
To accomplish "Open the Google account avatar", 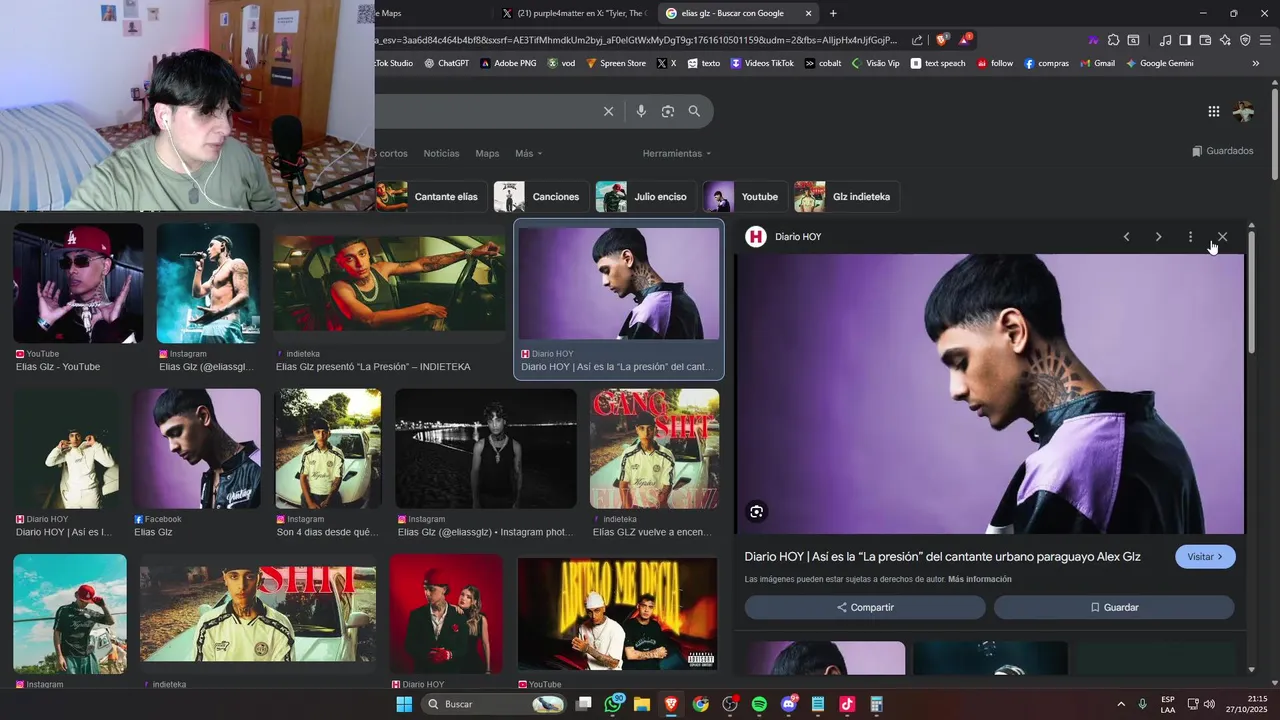I will 1244,112.
